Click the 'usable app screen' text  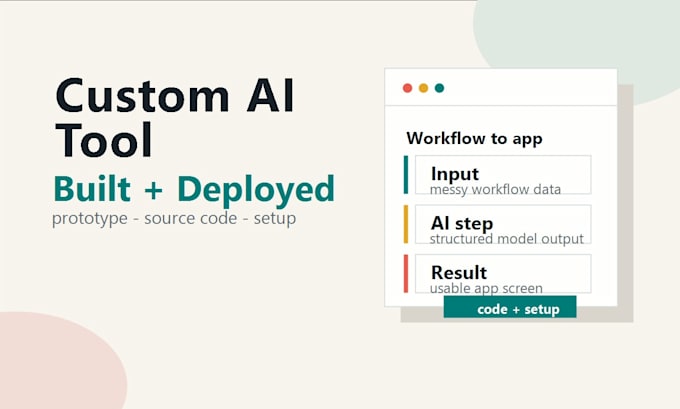point(486,288)
